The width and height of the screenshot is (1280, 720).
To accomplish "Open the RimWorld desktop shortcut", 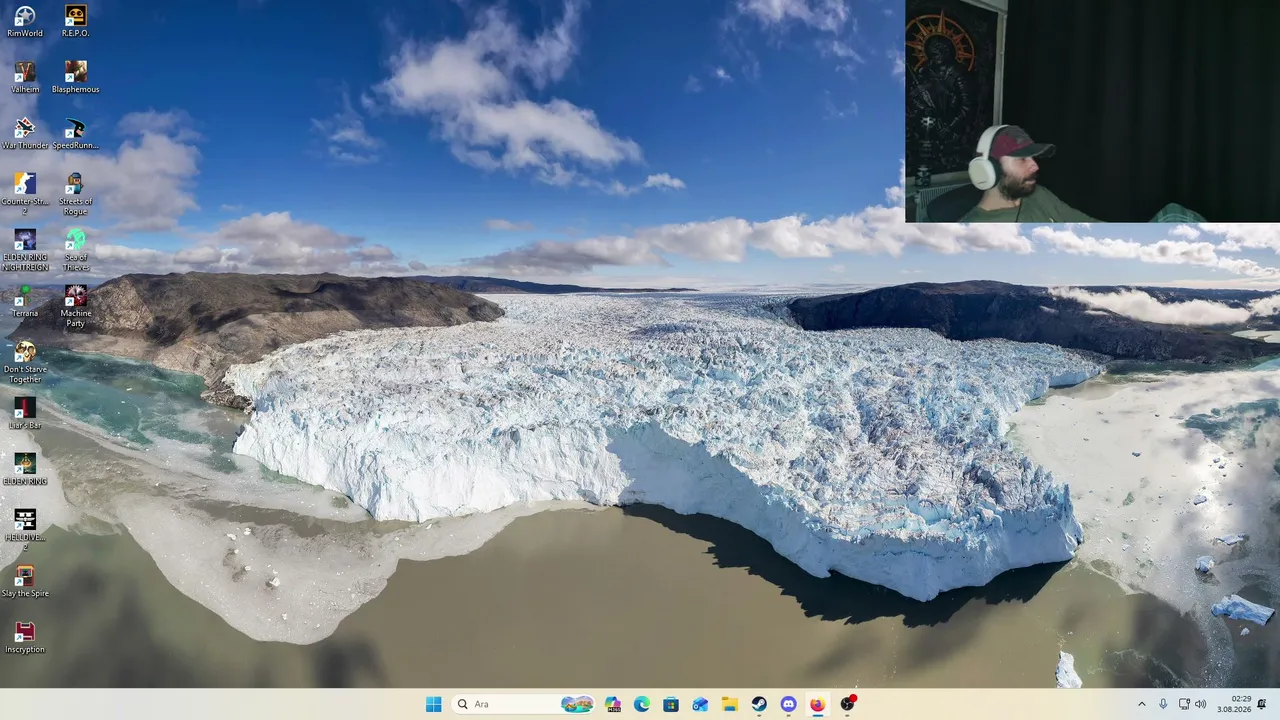I will tap(25, 21).
